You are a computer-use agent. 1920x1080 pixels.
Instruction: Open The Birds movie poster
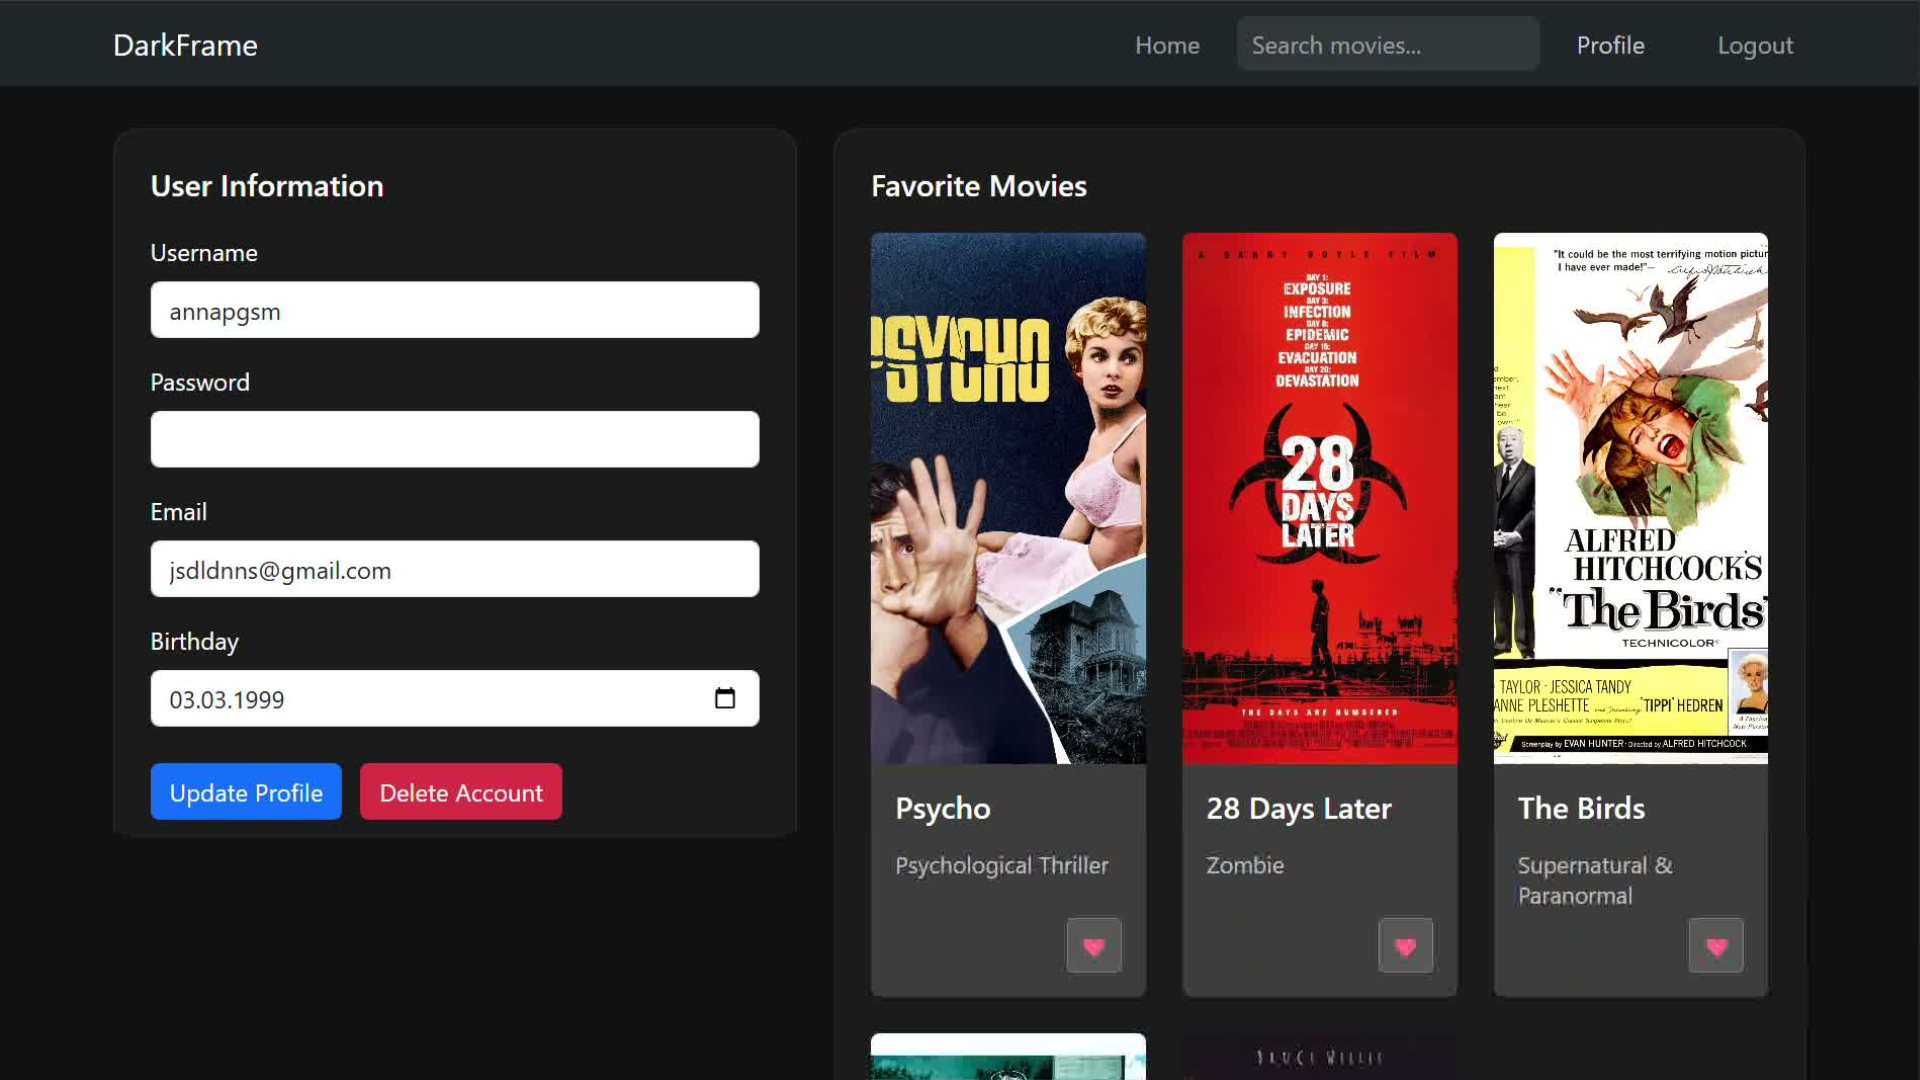click(1631, 498)
